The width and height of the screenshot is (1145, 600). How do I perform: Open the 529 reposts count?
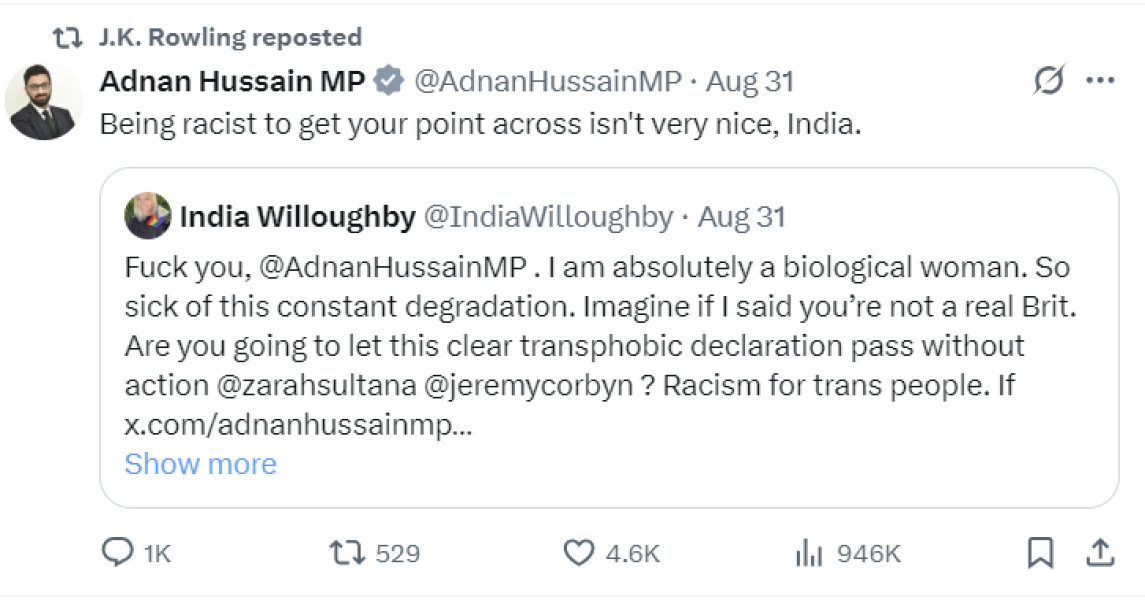[x=398, y=553]
